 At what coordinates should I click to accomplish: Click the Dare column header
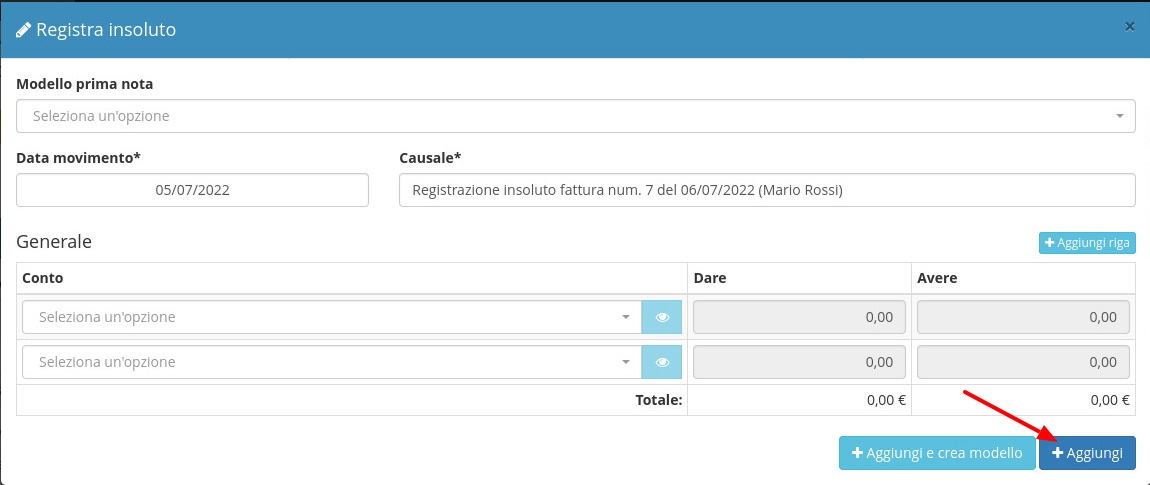710,278
